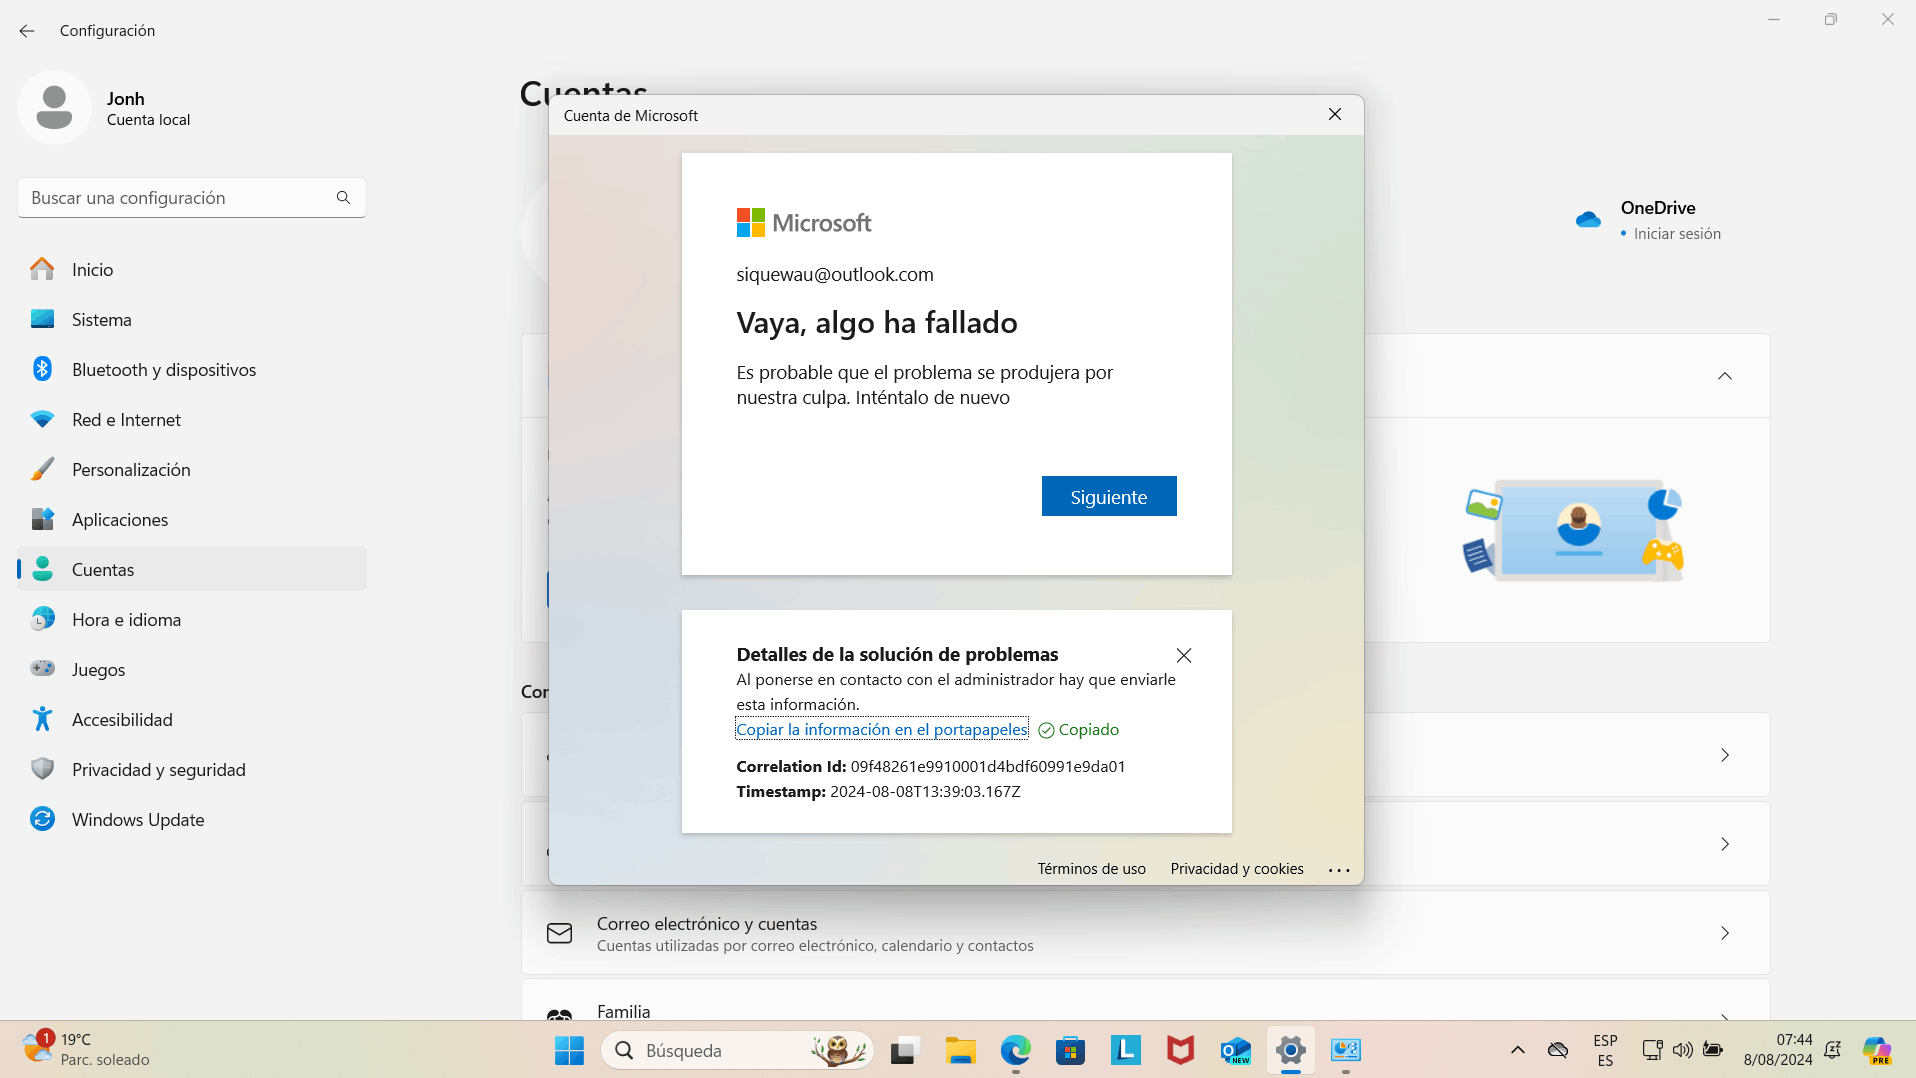The height and width of the screenshot is (1078, 1916).
Task: Open the Juegos settings section
Action: (192, 669)
